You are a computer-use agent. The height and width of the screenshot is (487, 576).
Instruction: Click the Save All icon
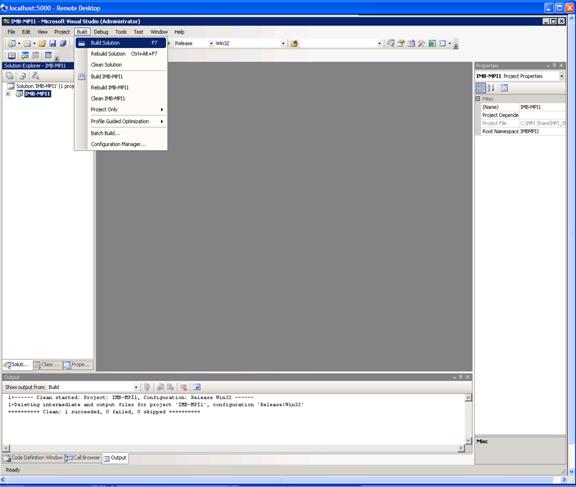click(x=63, y=44)
